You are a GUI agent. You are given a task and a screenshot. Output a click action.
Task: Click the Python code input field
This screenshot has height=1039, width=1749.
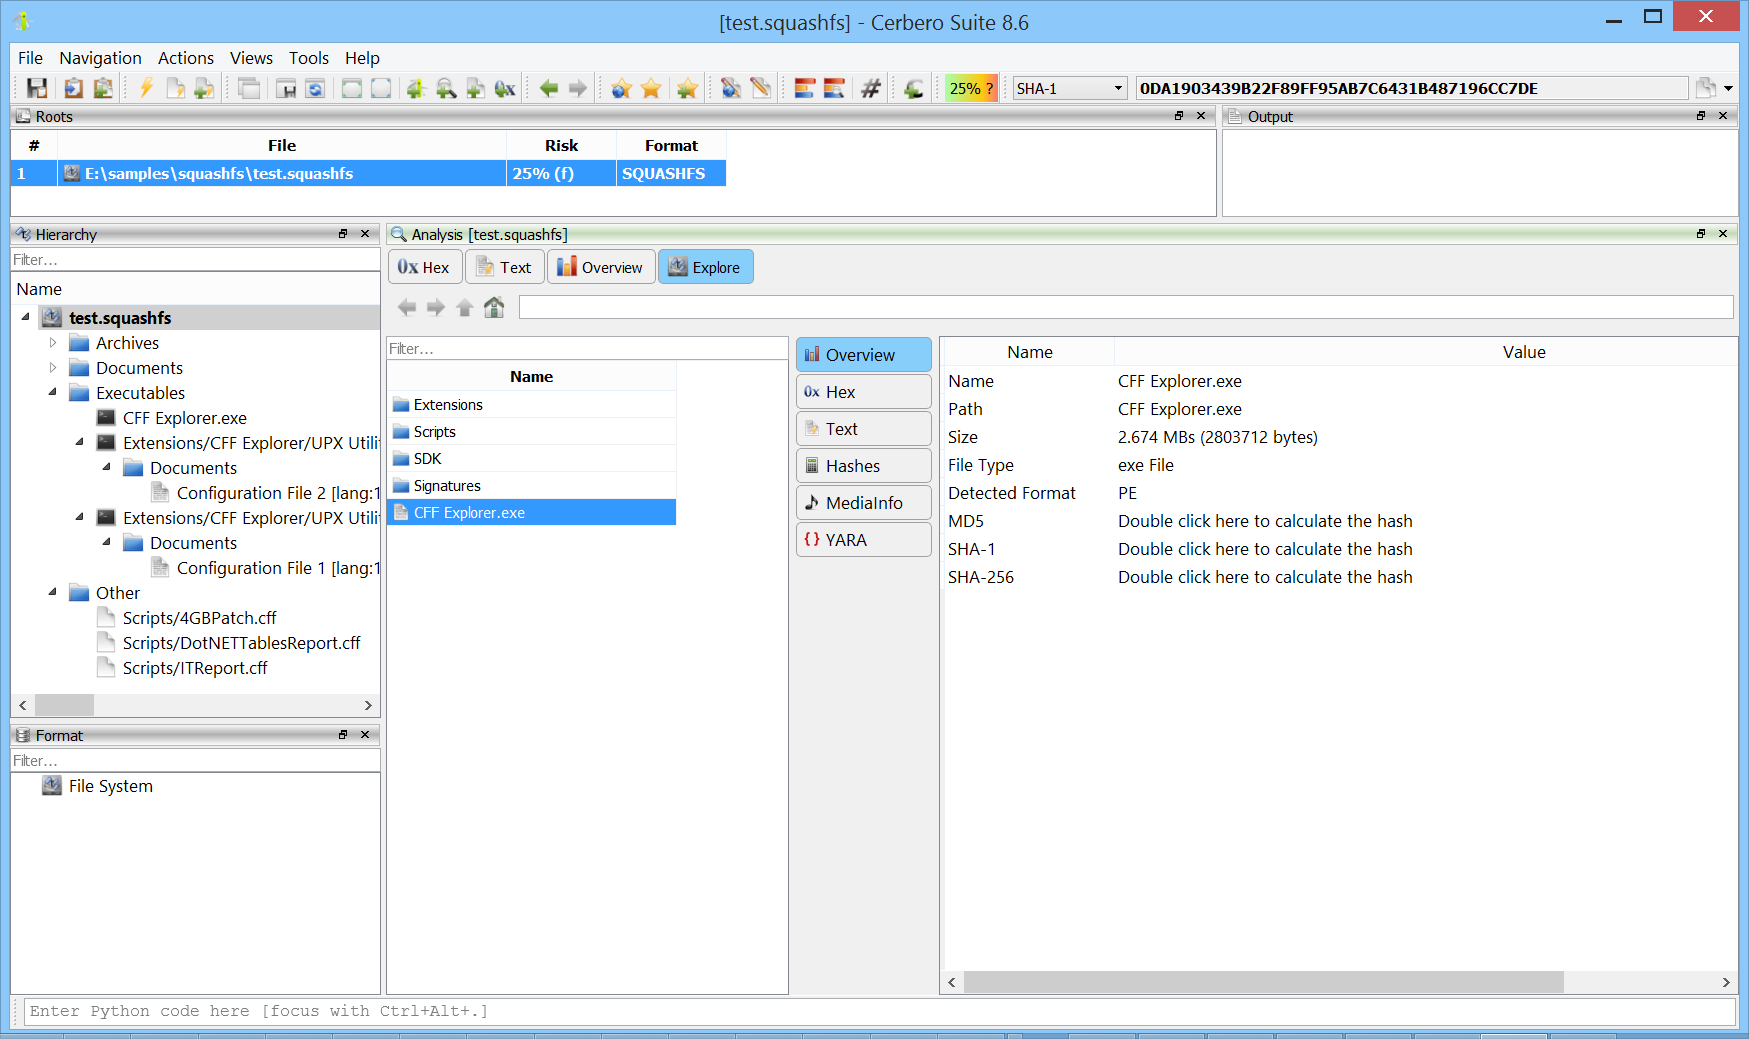tap(878, 1011)
